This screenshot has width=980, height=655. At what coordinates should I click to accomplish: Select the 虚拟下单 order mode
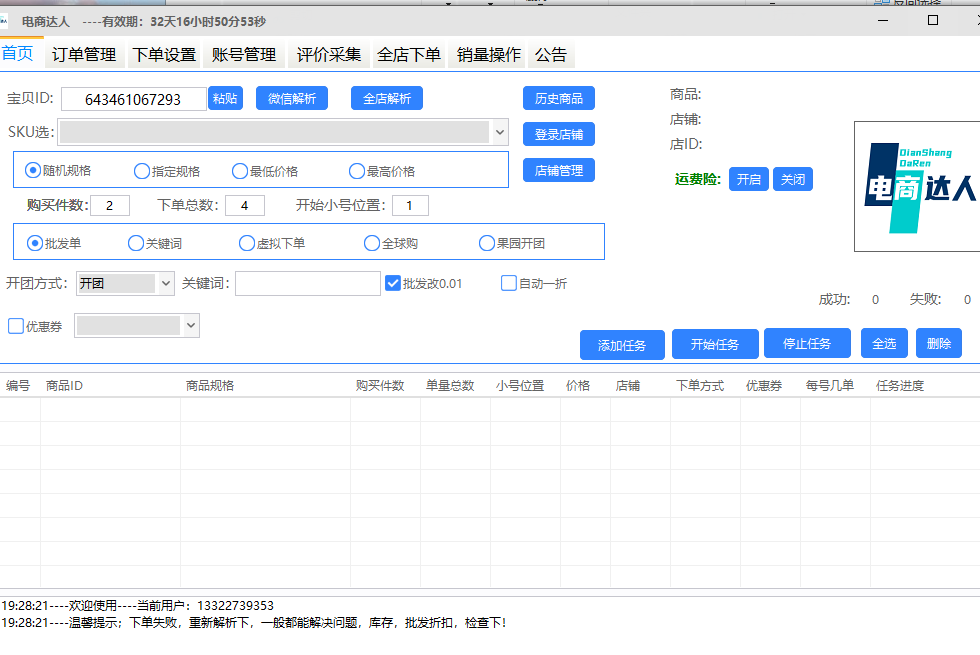pos(246,242)
